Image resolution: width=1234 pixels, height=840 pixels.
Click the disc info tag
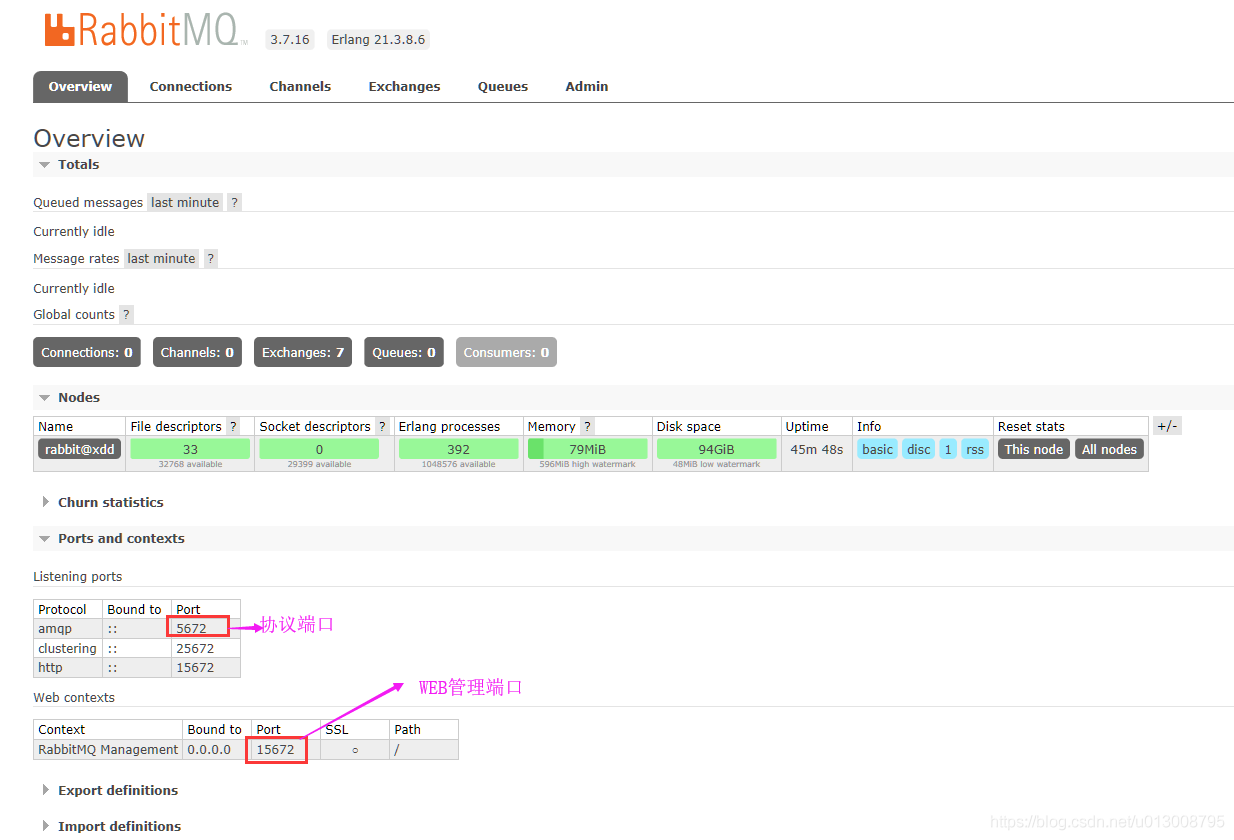pos(918,449)
